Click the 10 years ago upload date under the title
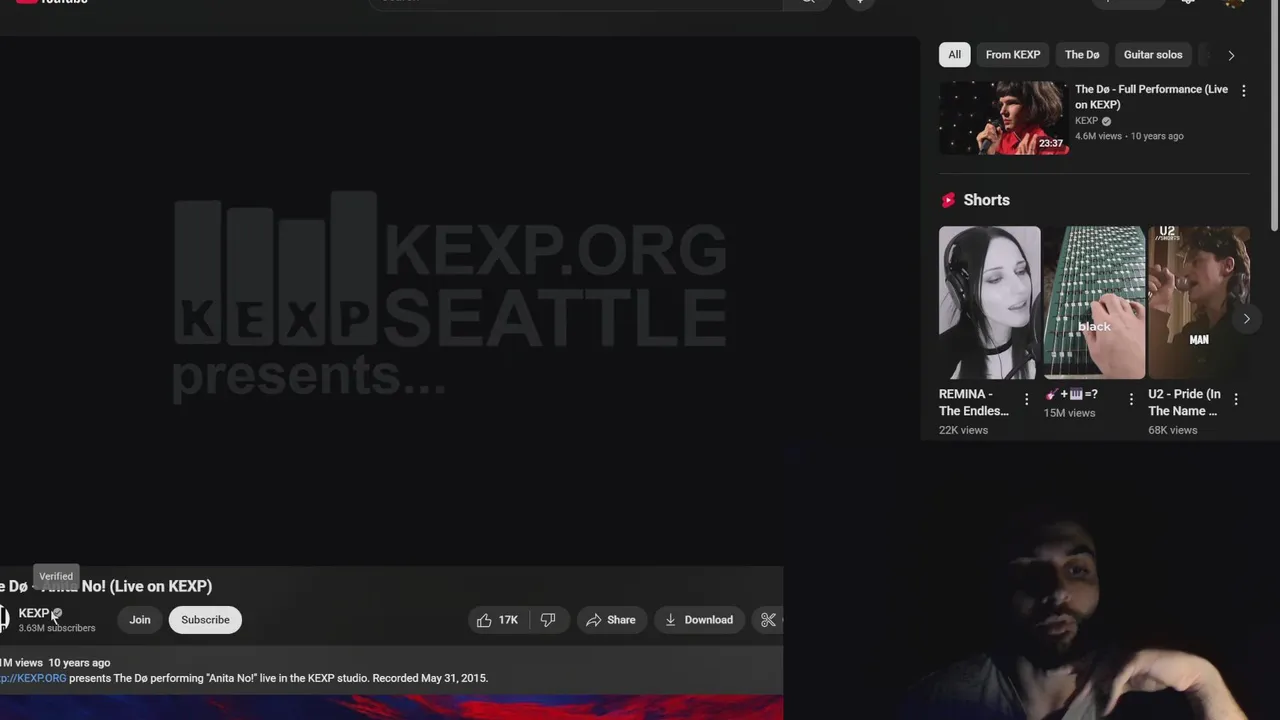Image resolution: width=1280 pixels, height=720 pixels. click(x=79, y=662)
